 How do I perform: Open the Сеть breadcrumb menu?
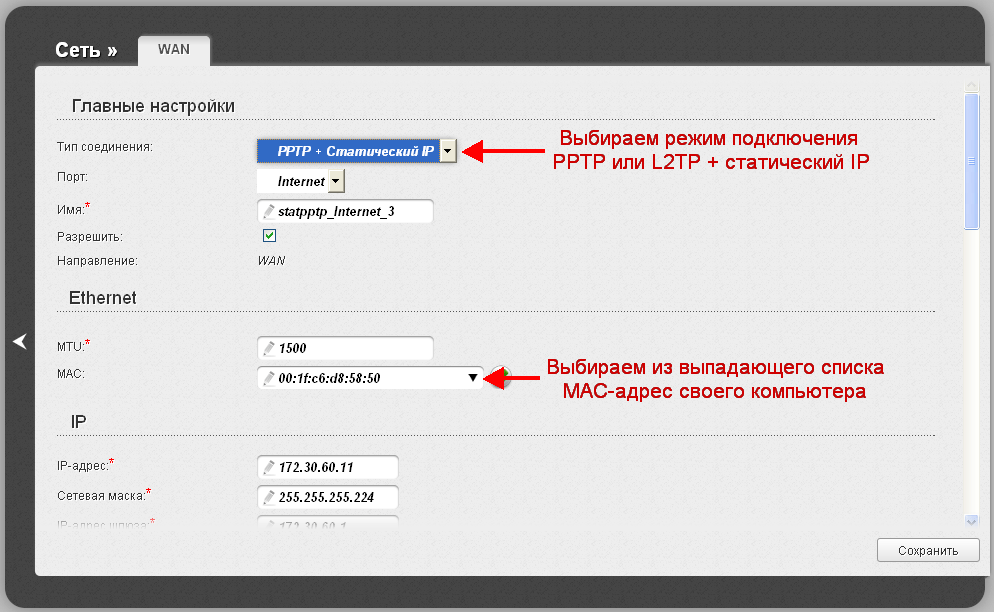[x=85, y=50]
